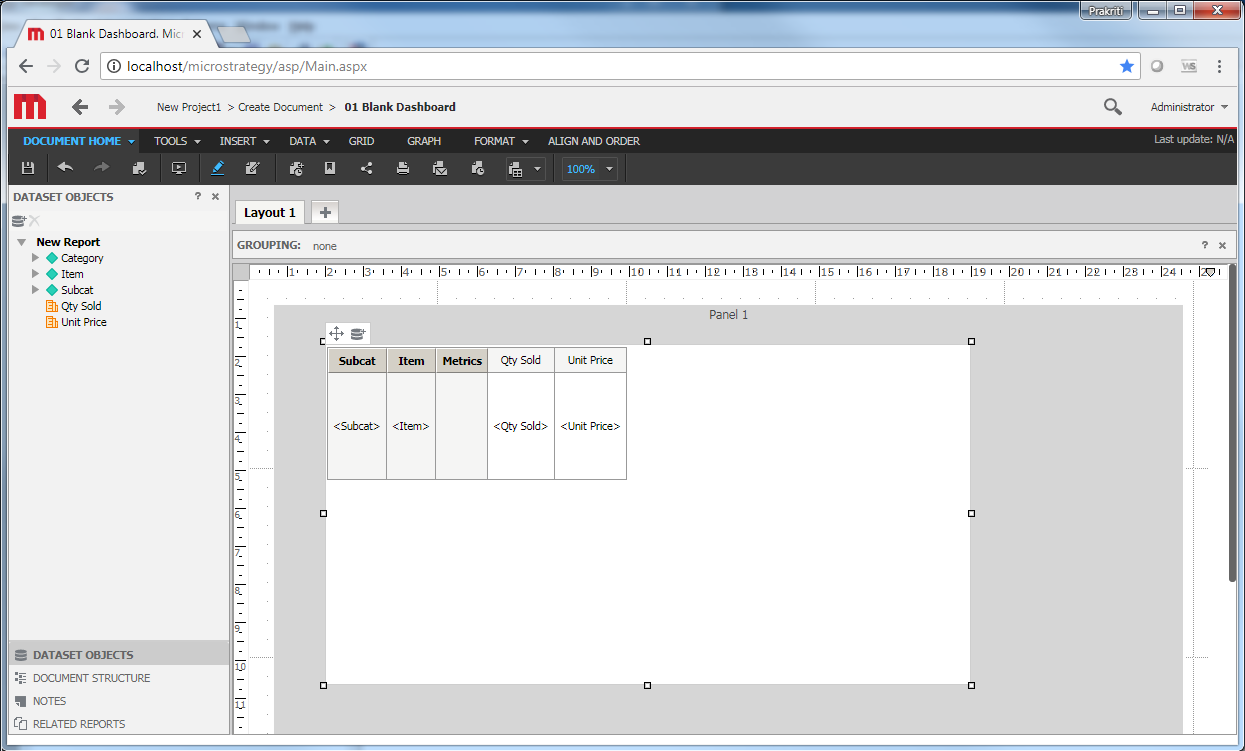Save the document using the toolbar disk icon
The image size is (1245, 751).
tap(28, 168)
